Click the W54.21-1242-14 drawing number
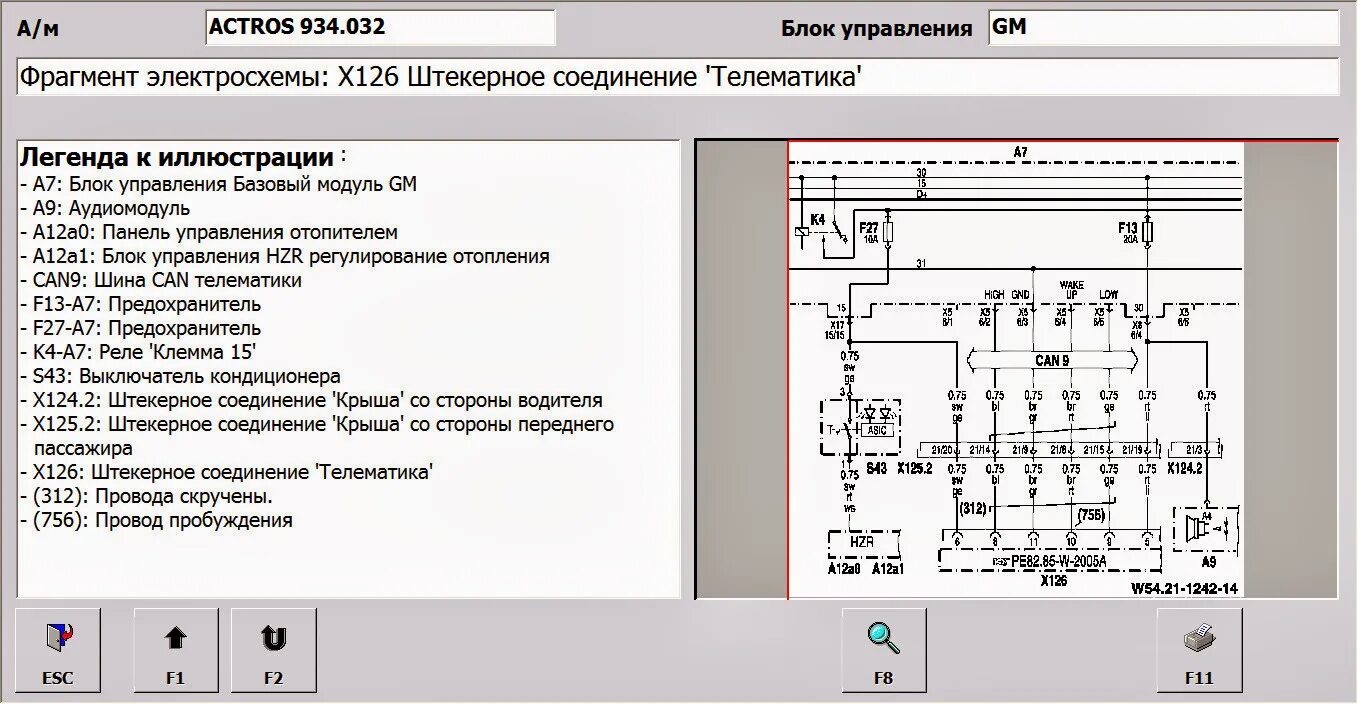1358x704 pixels. [1184, 589]
